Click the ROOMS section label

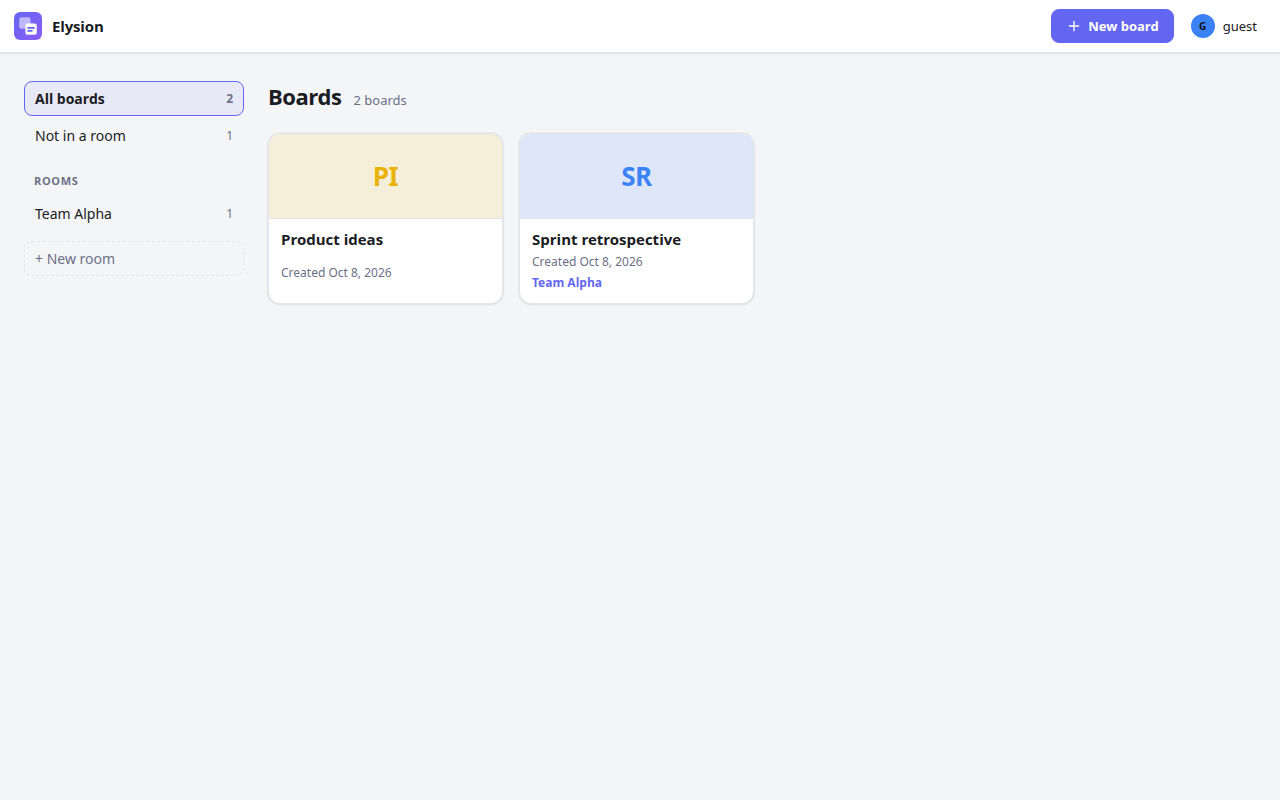[x=56, y=181]
